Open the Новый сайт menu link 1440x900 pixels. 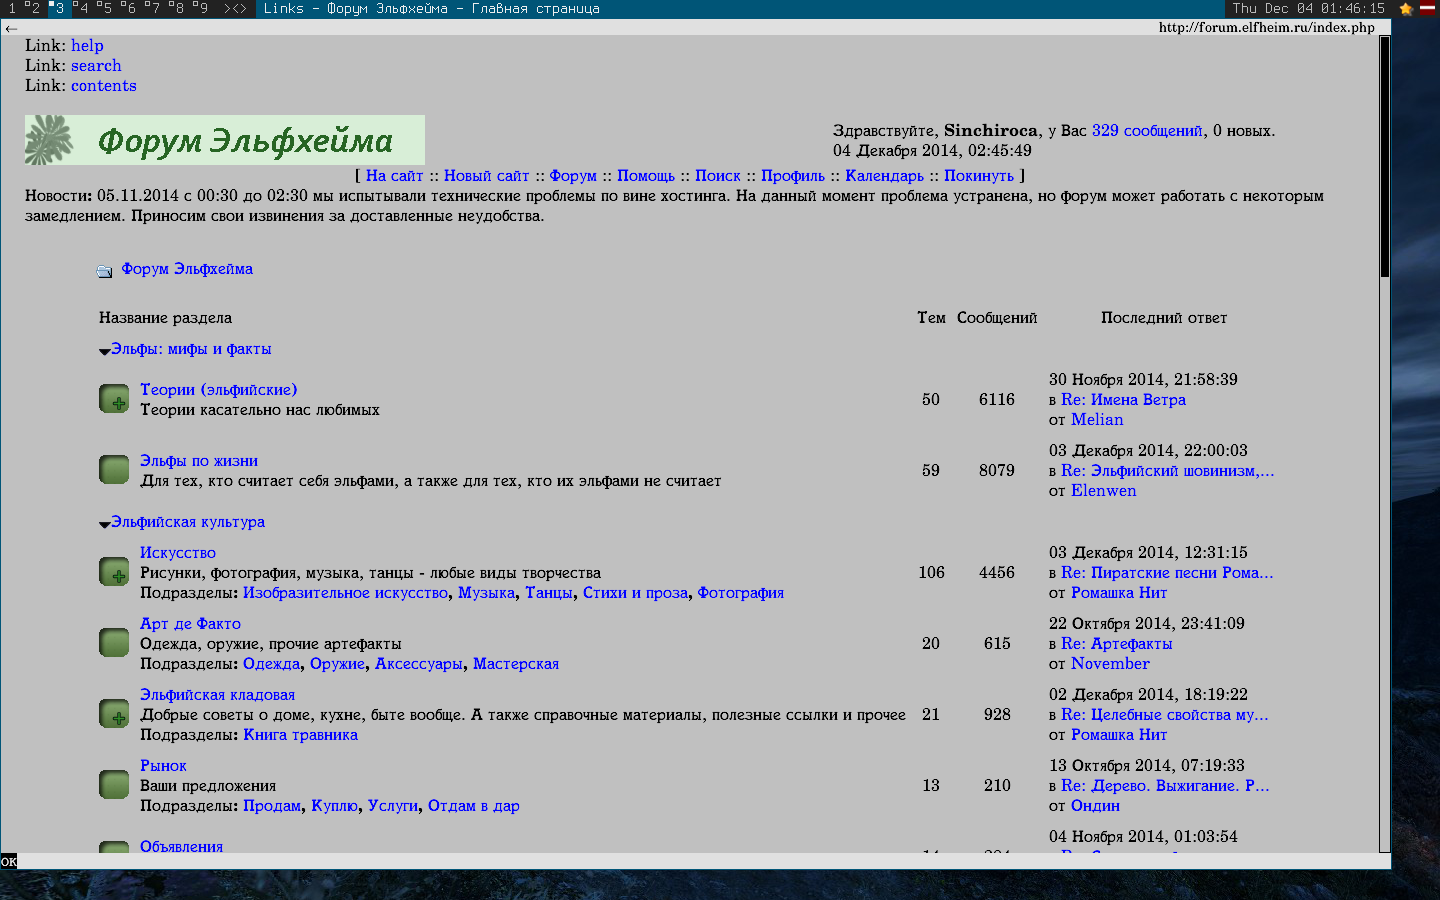[x=486, y=176]
